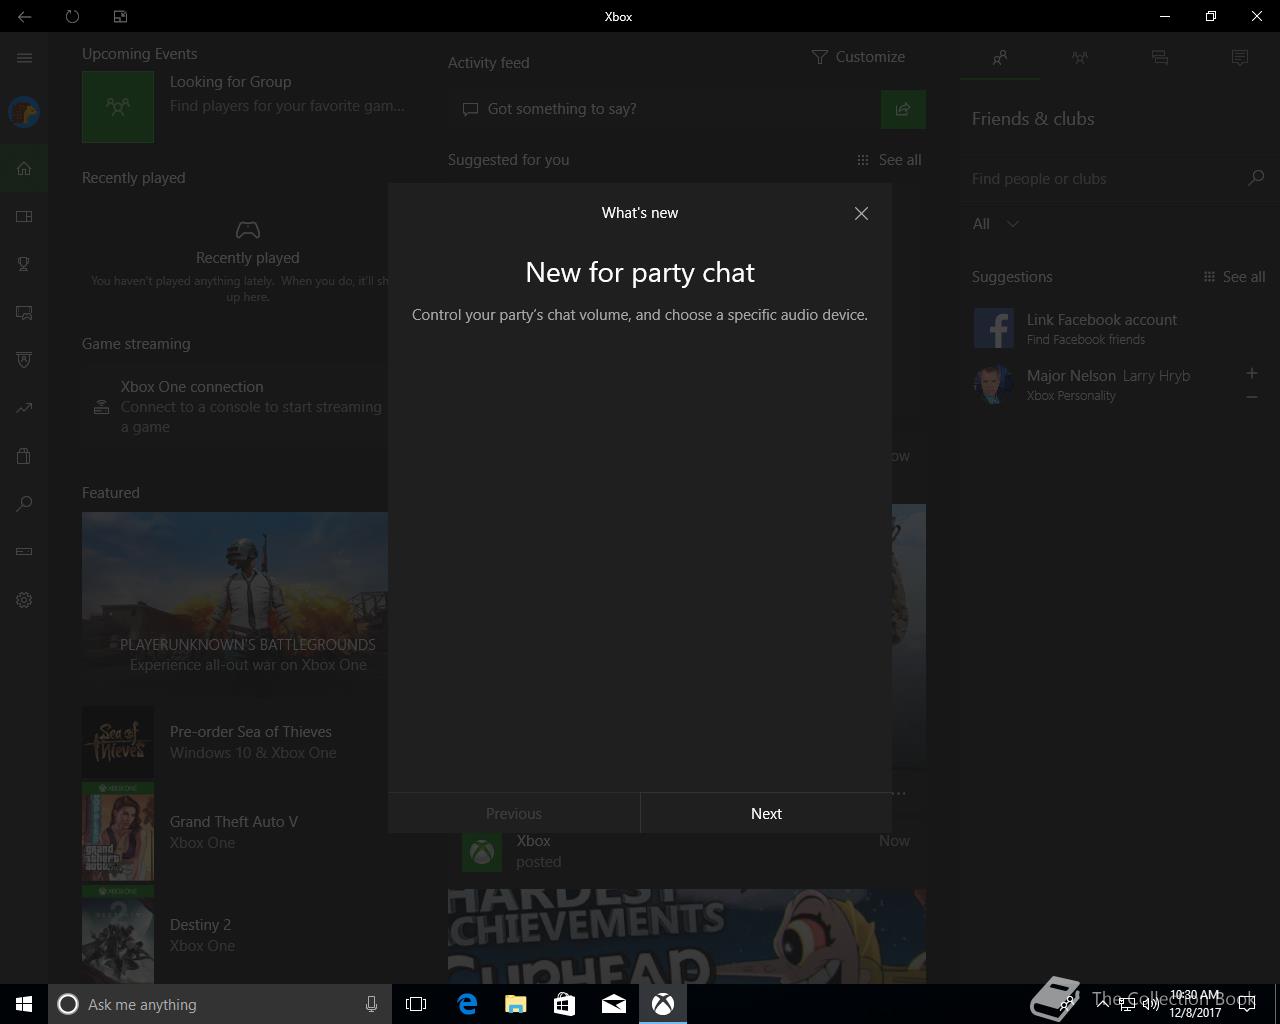
Task: Open Task View on taskbar
Action: click(x=416, y=1004)
